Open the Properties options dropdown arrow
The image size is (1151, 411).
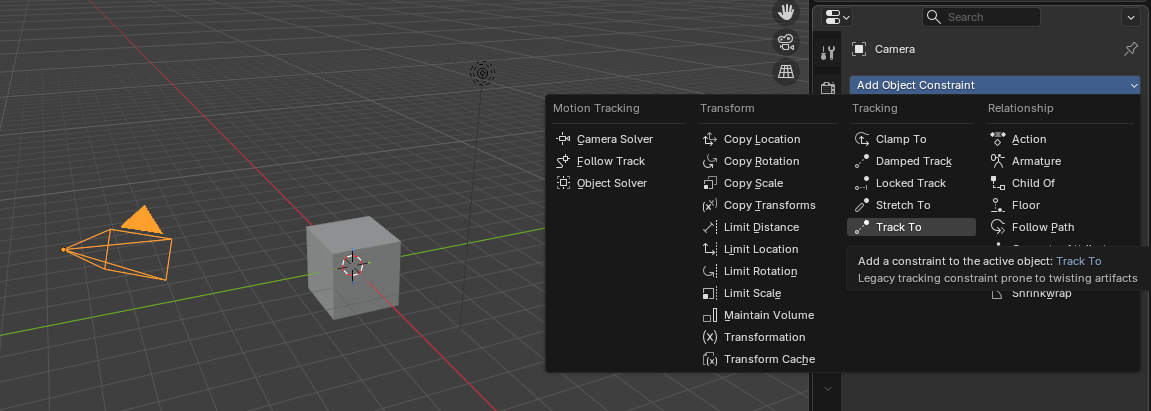coord(1130,17)
